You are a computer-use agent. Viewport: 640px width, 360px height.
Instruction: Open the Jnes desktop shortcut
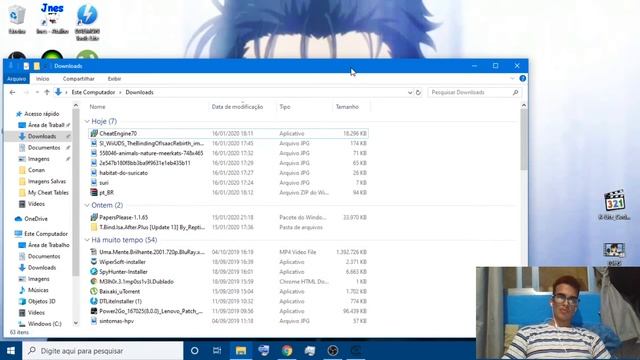coord(52,19)
